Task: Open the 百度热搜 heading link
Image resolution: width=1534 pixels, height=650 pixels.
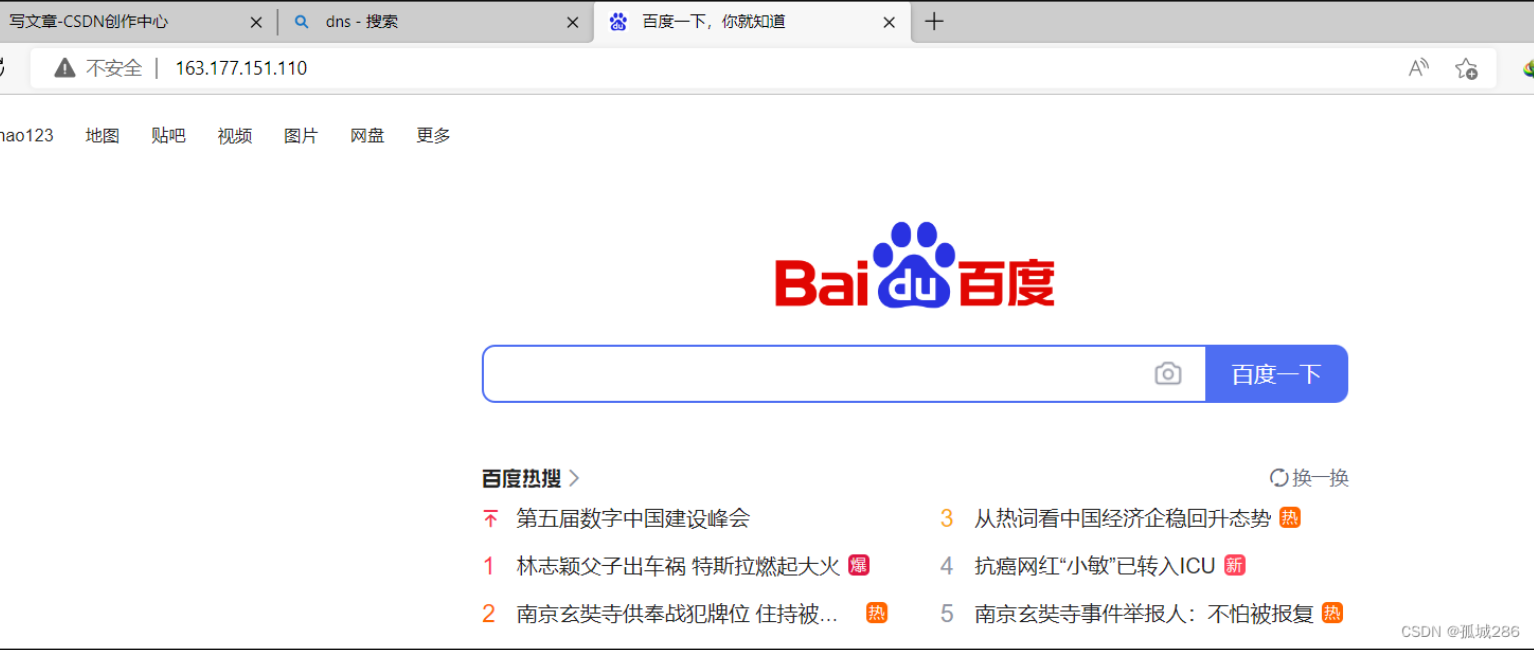Action: [530, 478]
